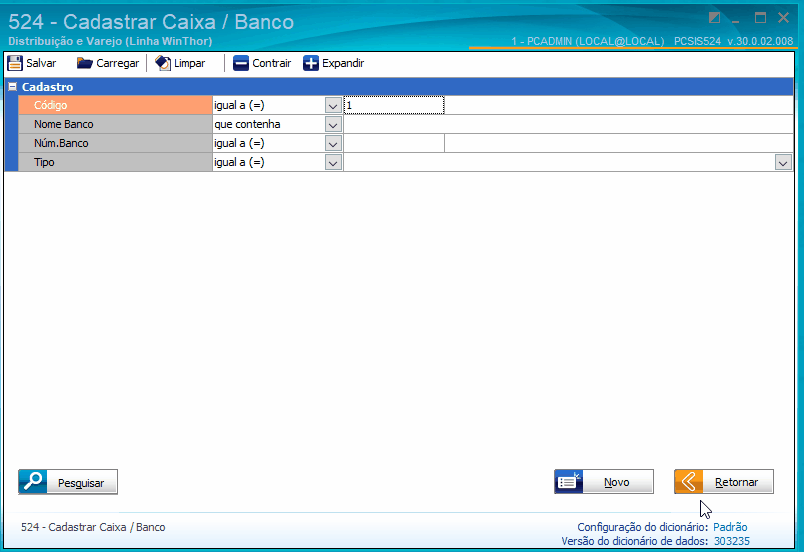804x552 pixels.
Task: Collapse the Cadastro section
Action: point(12,87)
